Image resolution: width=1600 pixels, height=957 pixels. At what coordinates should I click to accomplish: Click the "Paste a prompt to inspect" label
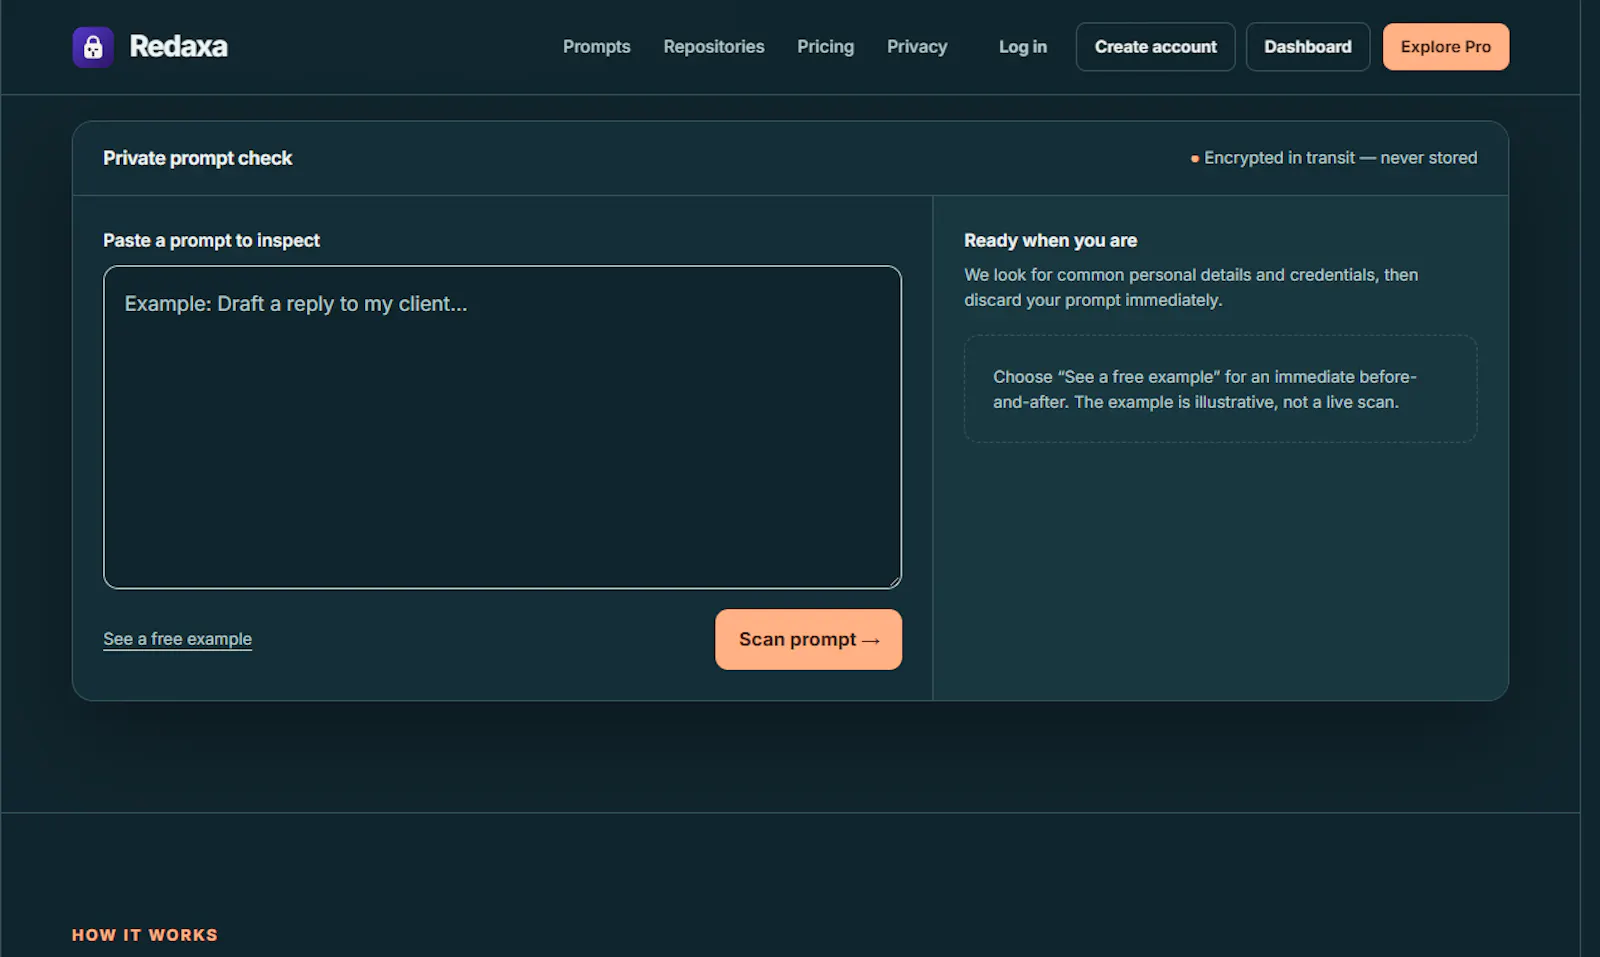212,241
